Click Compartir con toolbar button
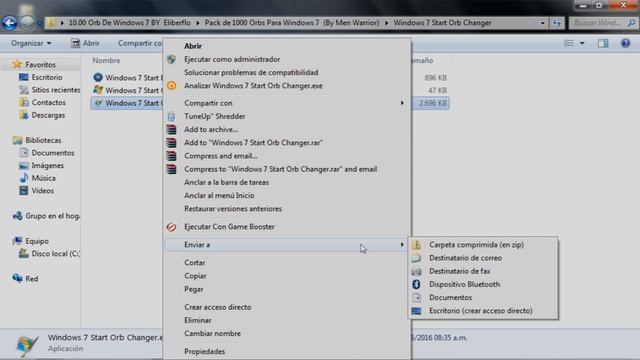The image size is (640, 360). [140, 43]
